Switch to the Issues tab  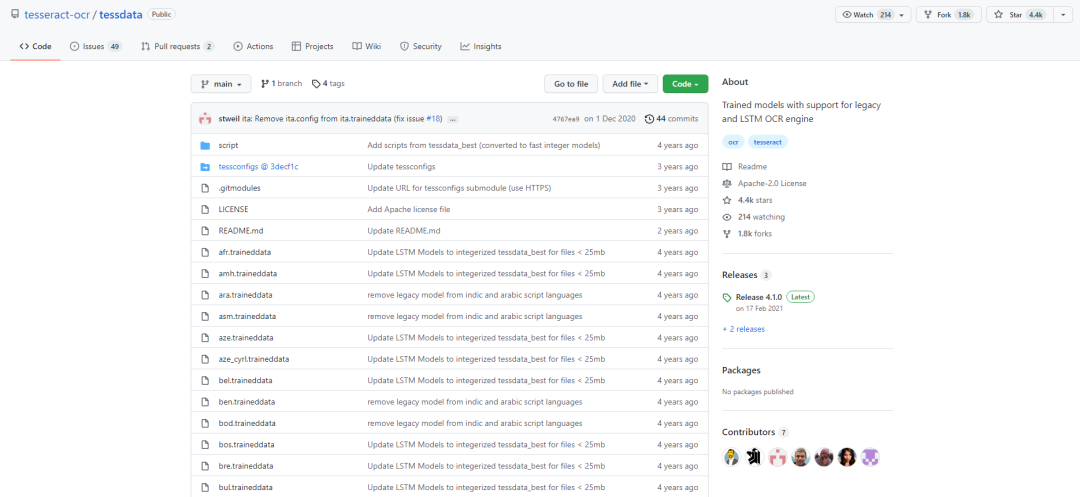coord(96,46)
